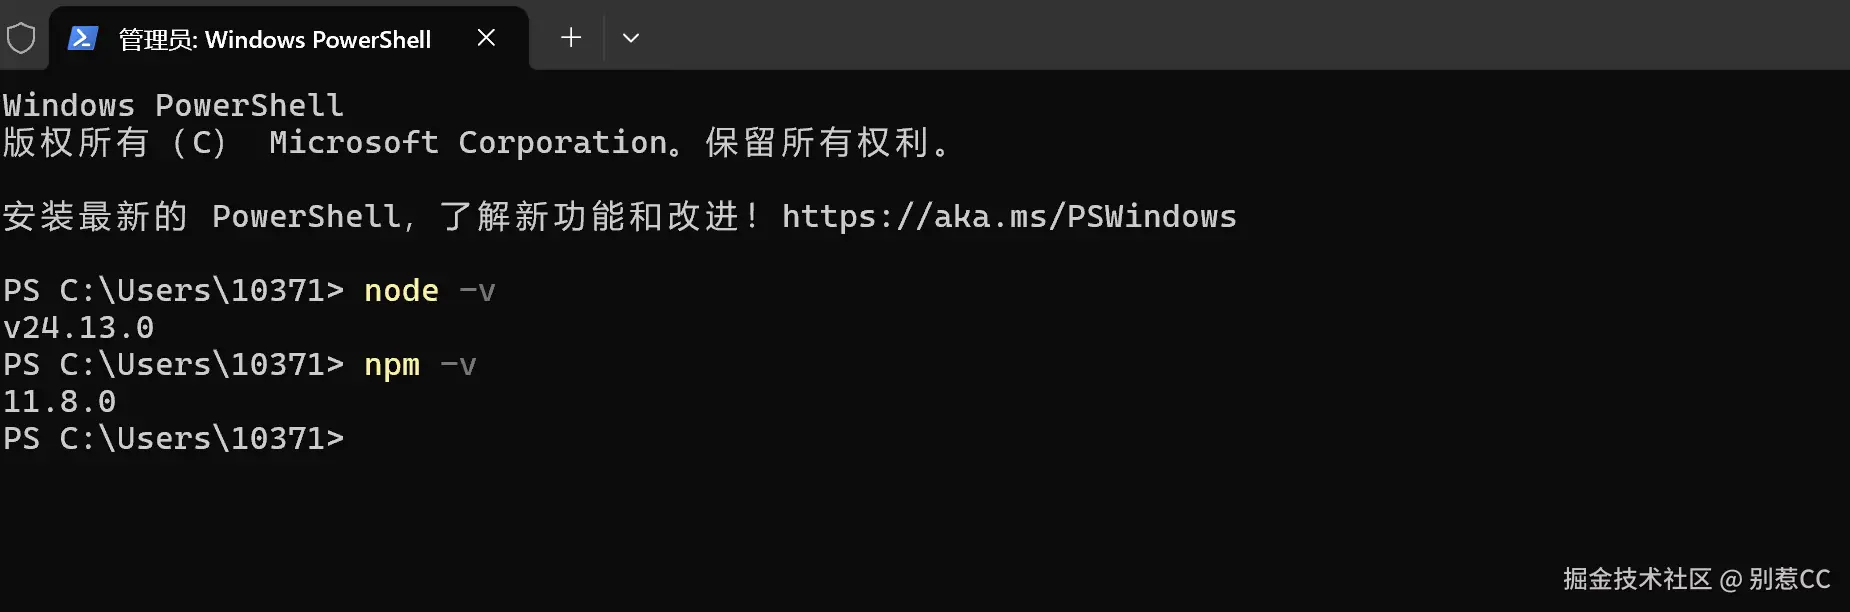Click the "Windows PowerShell" header line
This screenshot has height=612, width=1850.
tap(173, 105)
